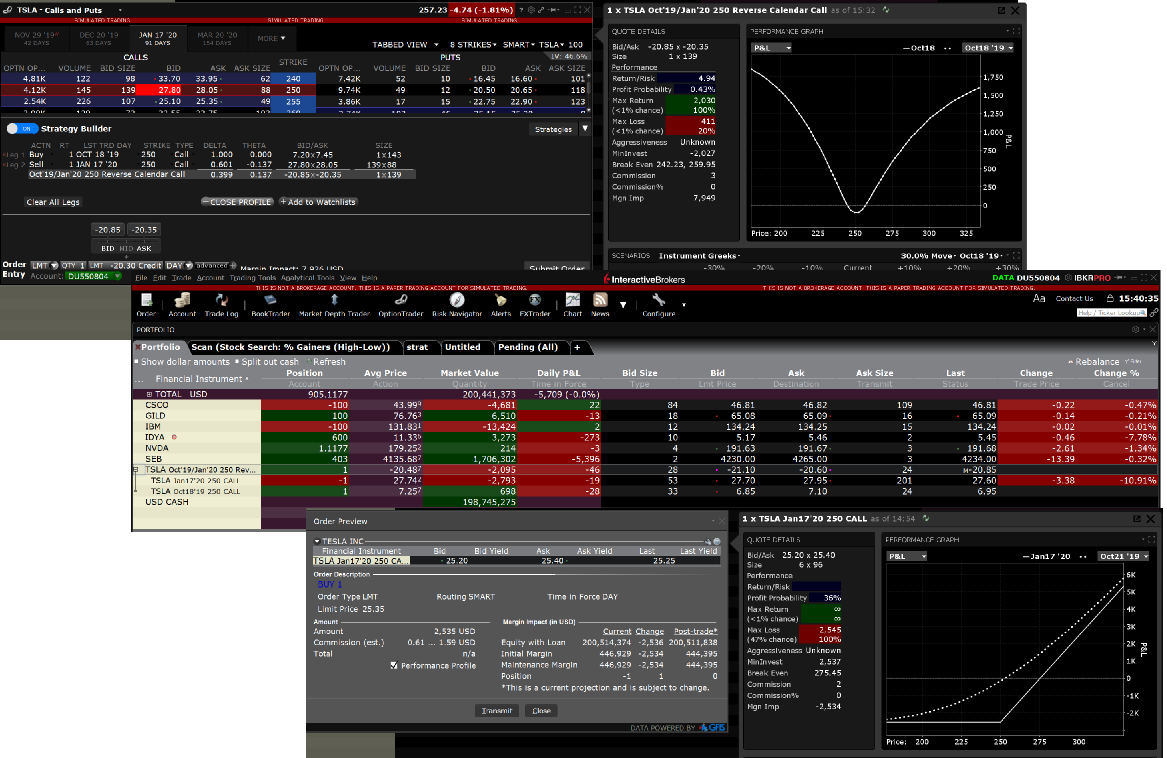The height and width of the screenshot is (758, 1167).
Task: Open the SMART exchange dropdown
Action: 518,45
